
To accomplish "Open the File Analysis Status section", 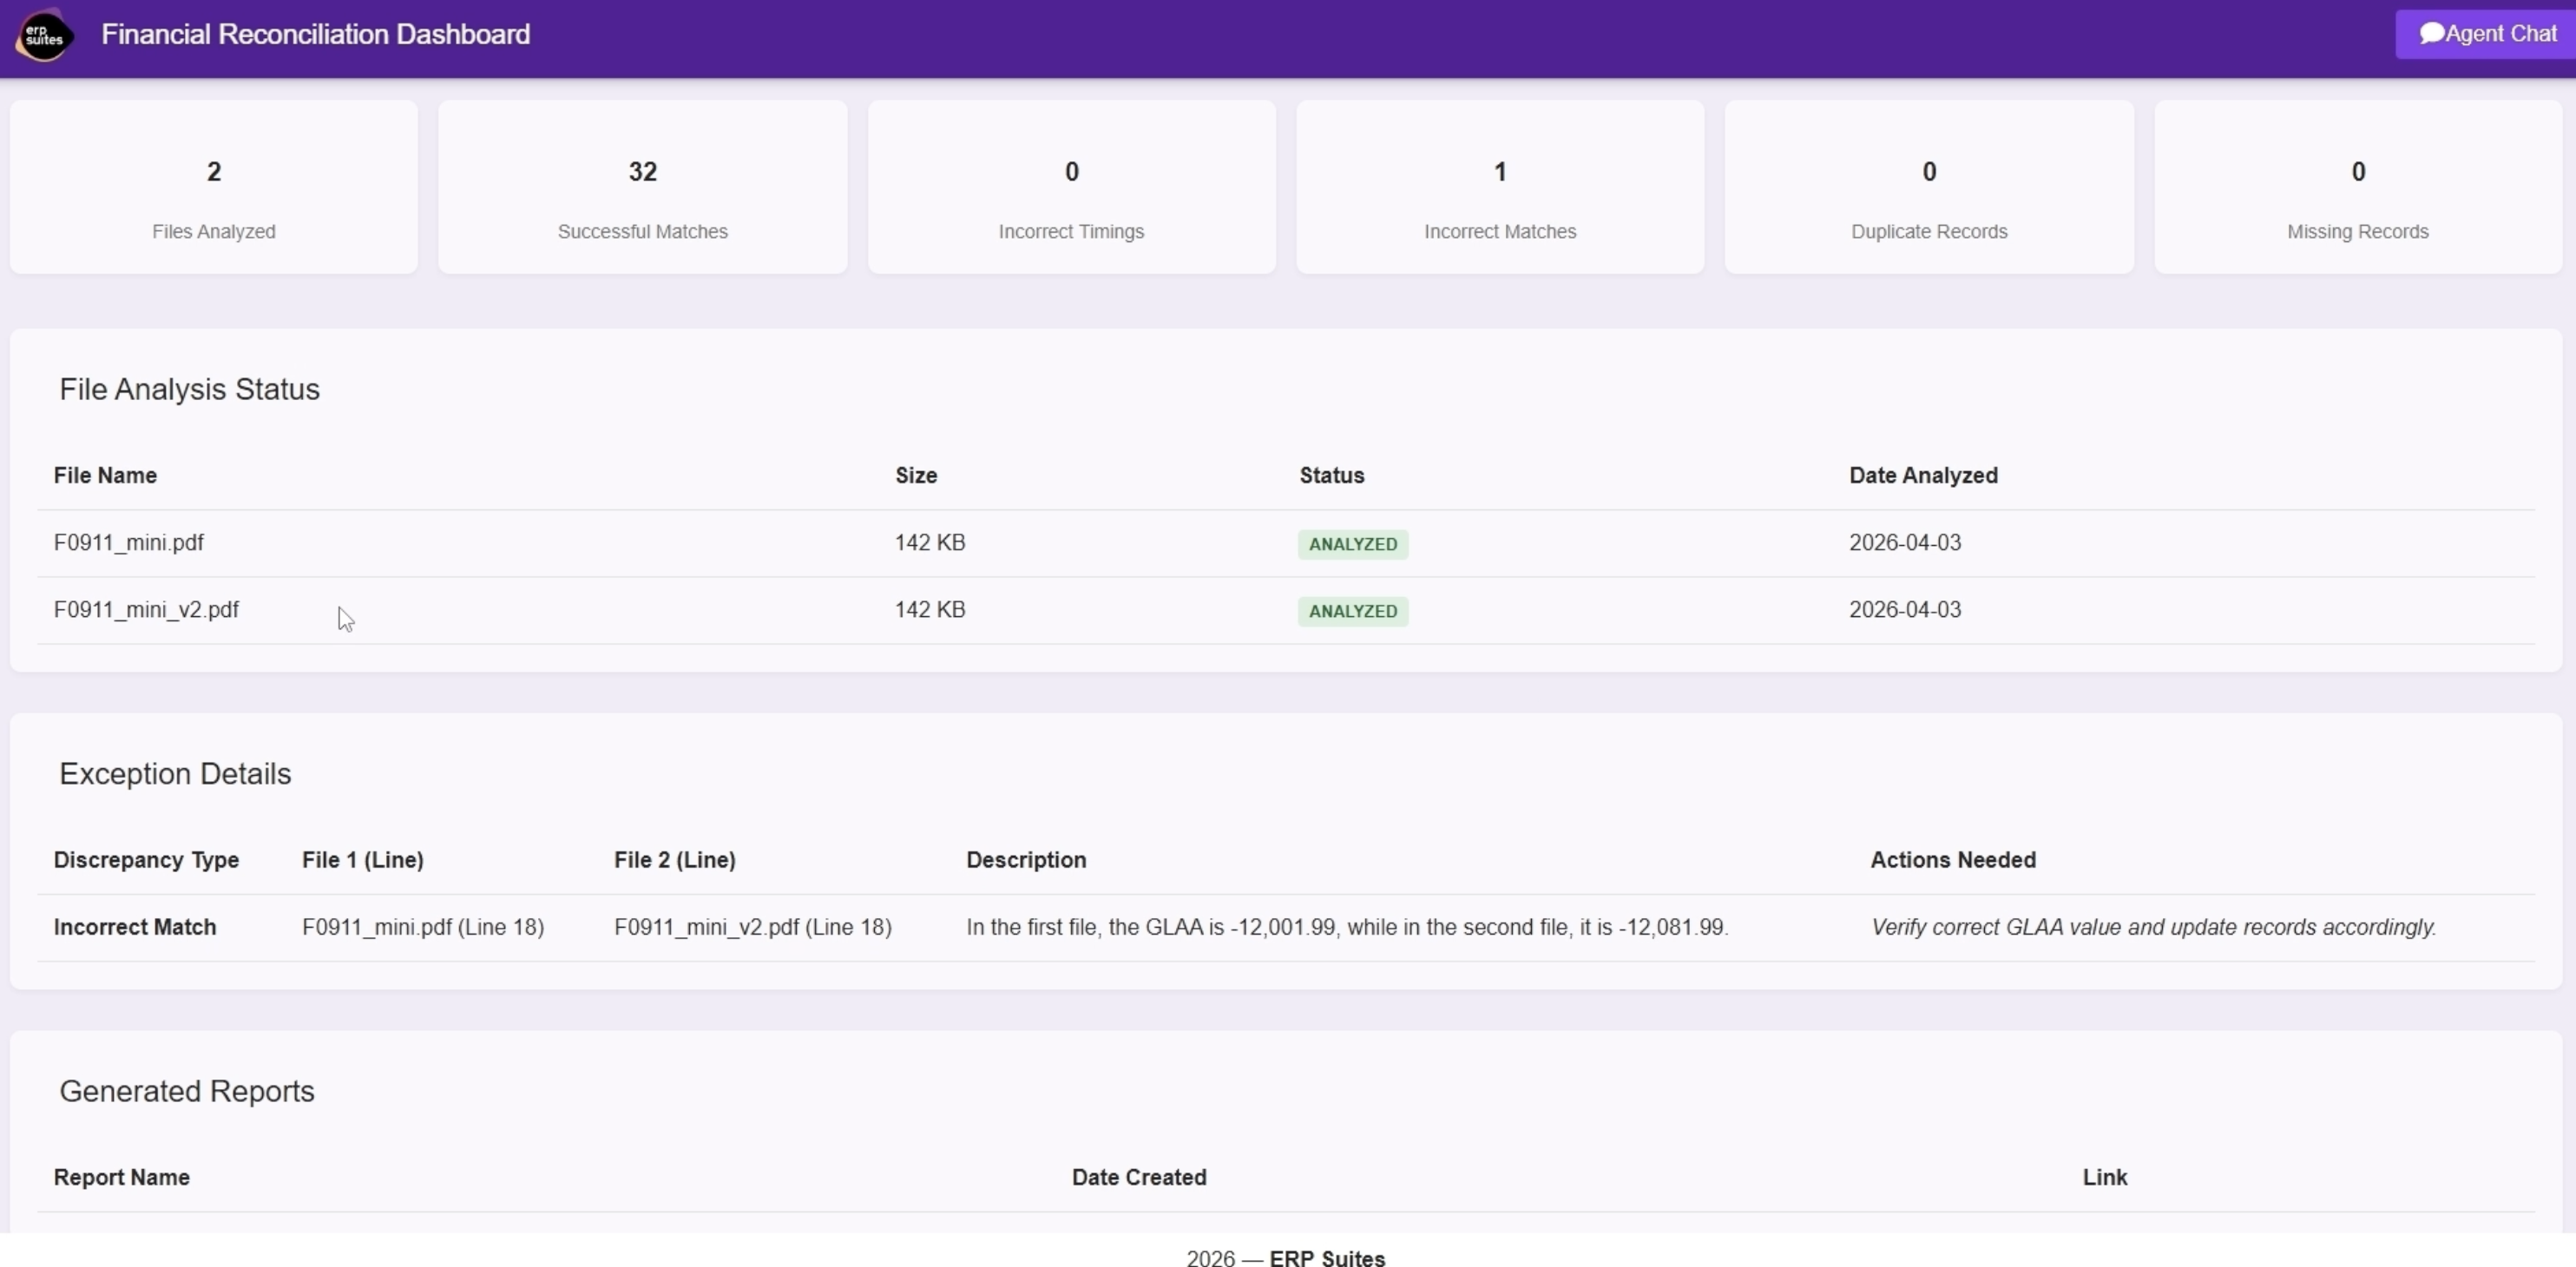I will [x=189, y=389].
